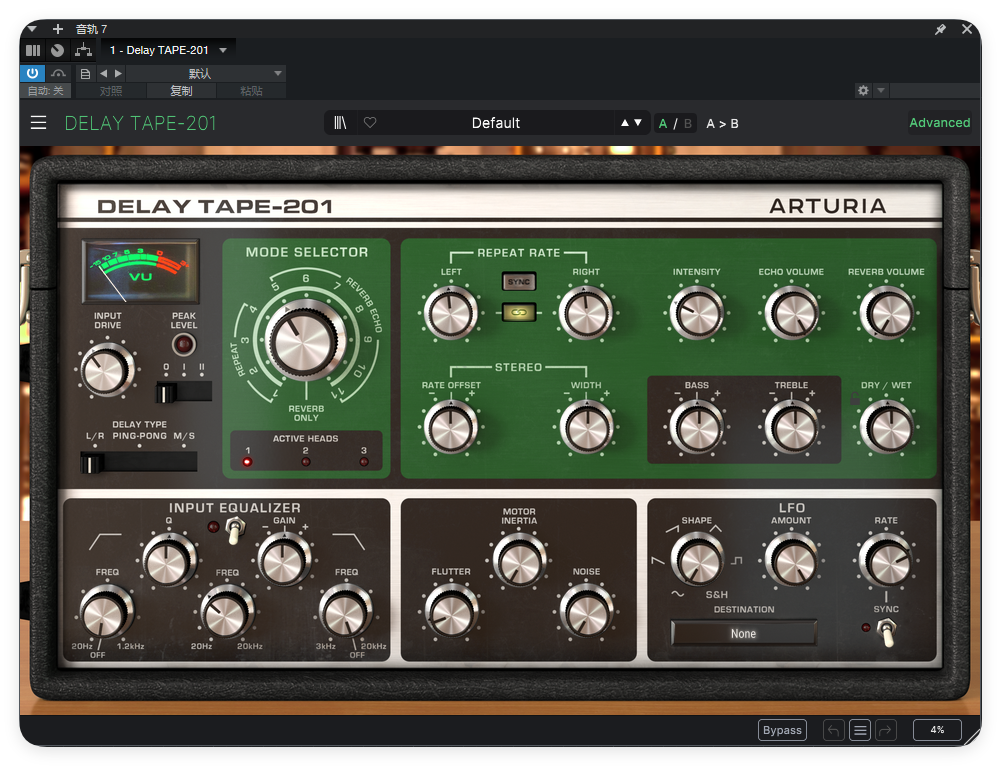
Task: Click the mixer columns icon in host toolbar
Action: [x=33, y=50]
